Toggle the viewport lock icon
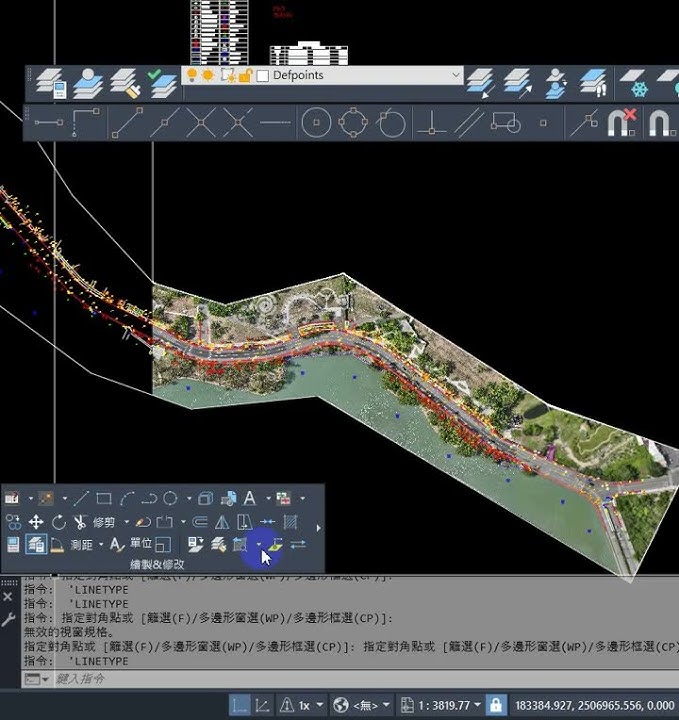 click(x=496, y=705)
